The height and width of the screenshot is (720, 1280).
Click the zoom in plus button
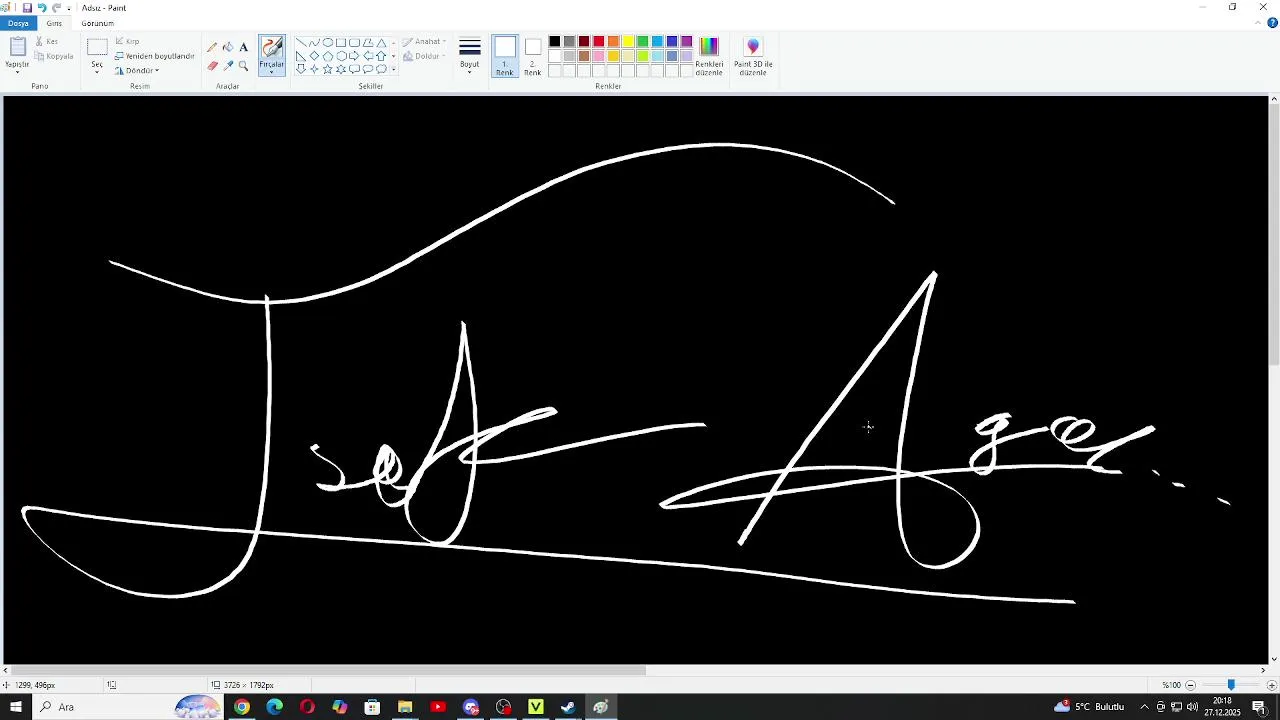pos(1271,685)
